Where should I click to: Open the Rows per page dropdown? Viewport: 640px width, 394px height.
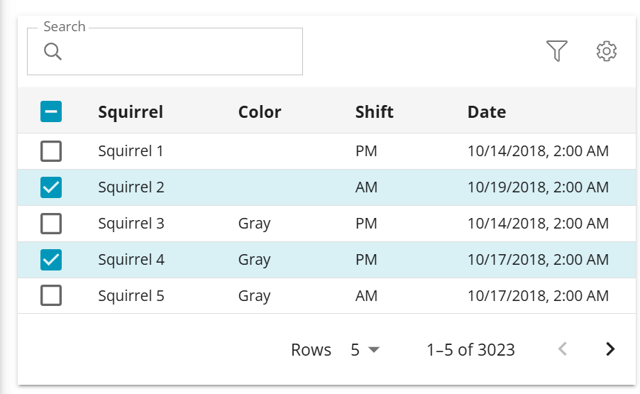click(365, 350)
